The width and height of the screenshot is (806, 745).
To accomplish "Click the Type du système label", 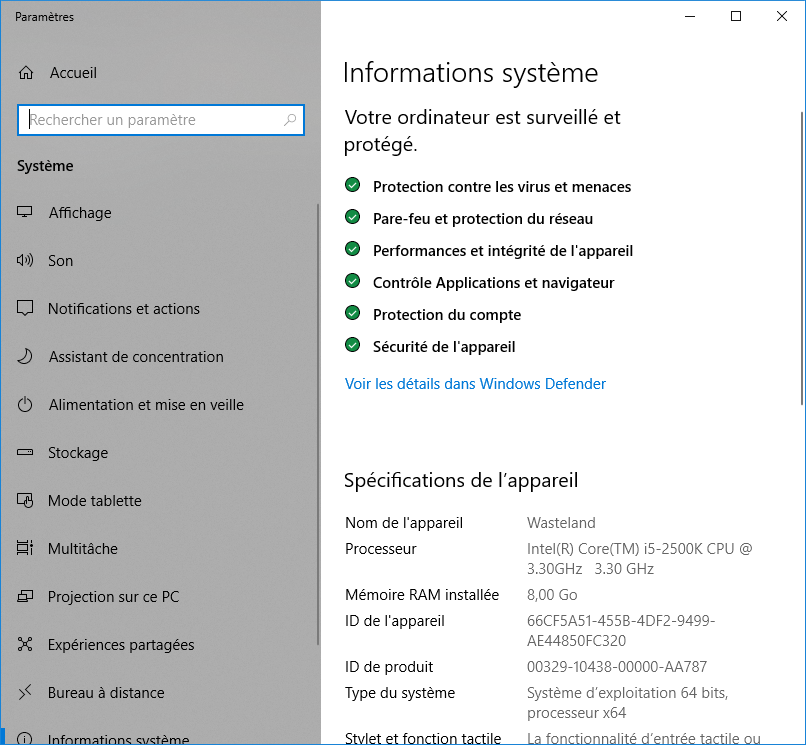I will [x=399, y=693].
